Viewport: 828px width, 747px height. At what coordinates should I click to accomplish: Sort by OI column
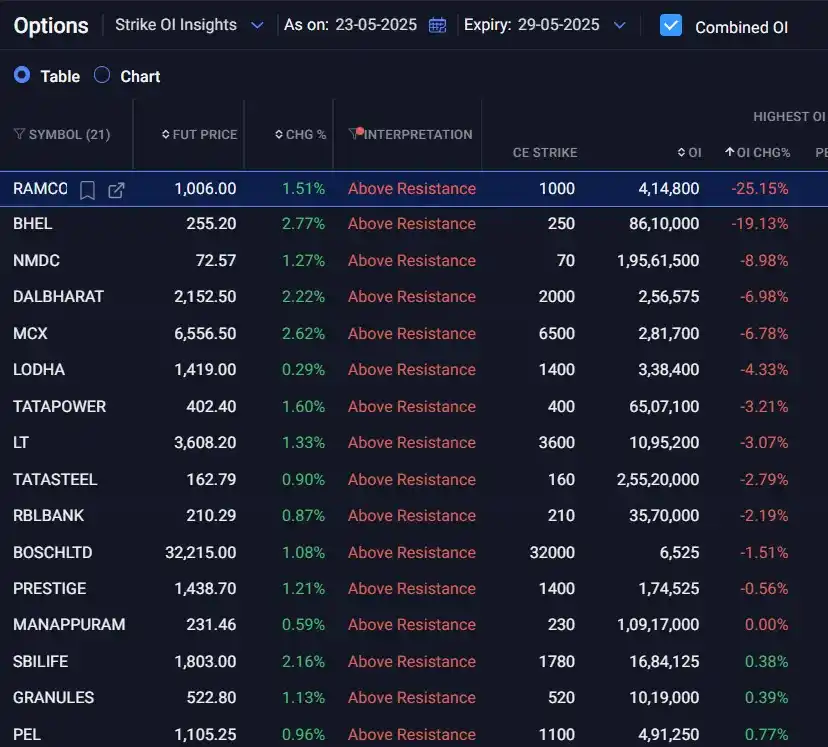pos(690,153)
